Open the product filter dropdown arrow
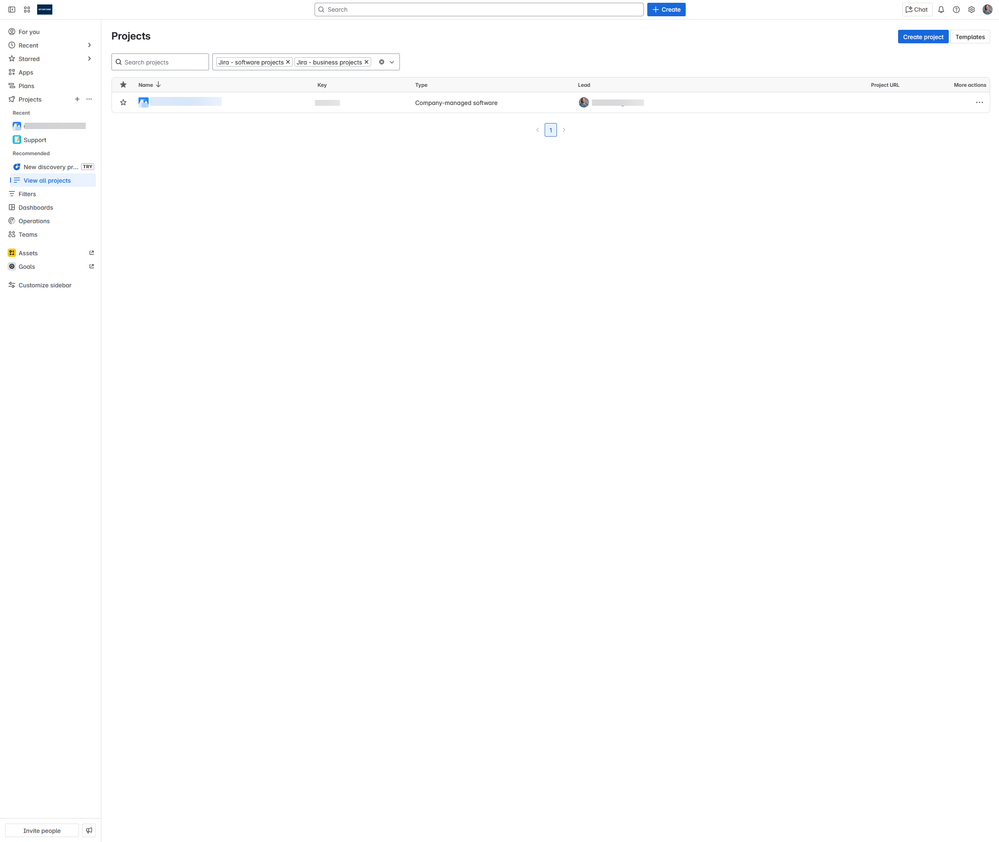 coord(392,62)
